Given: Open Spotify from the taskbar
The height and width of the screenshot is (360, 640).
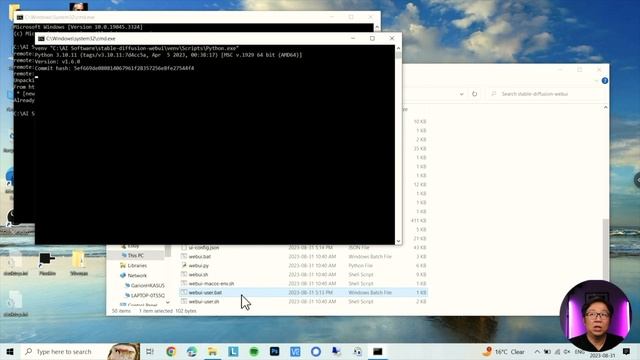Looking at the screenshot, I should (x=254, y=351).
